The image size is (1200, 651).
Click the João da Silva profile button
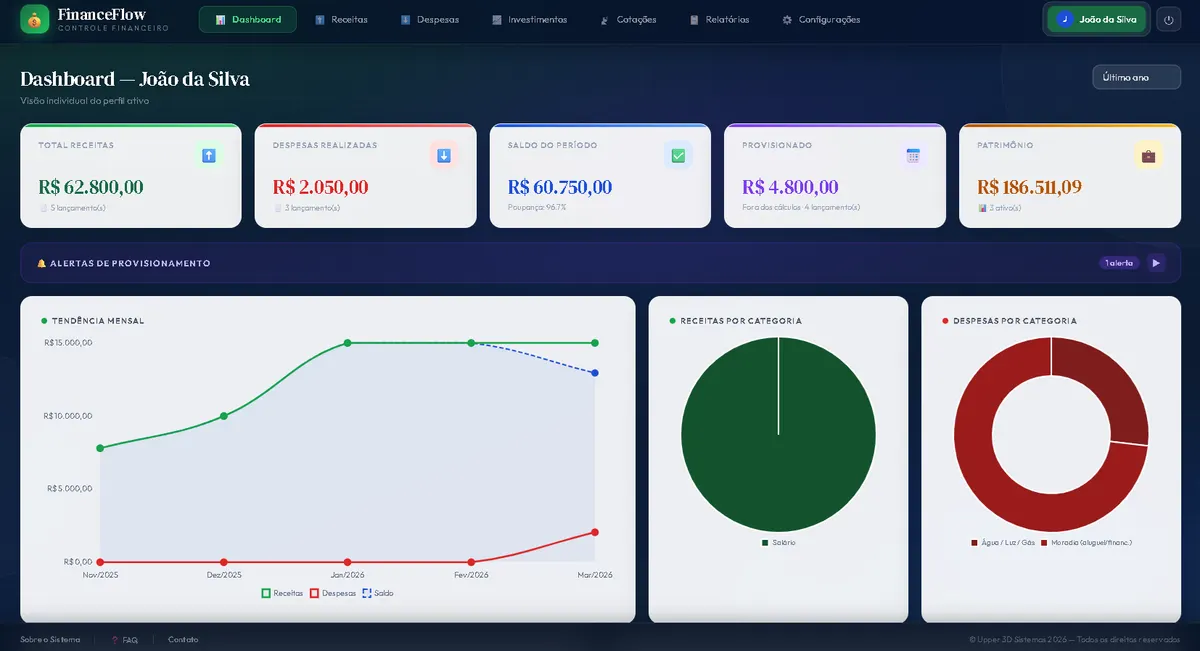tap(1097, 19)
